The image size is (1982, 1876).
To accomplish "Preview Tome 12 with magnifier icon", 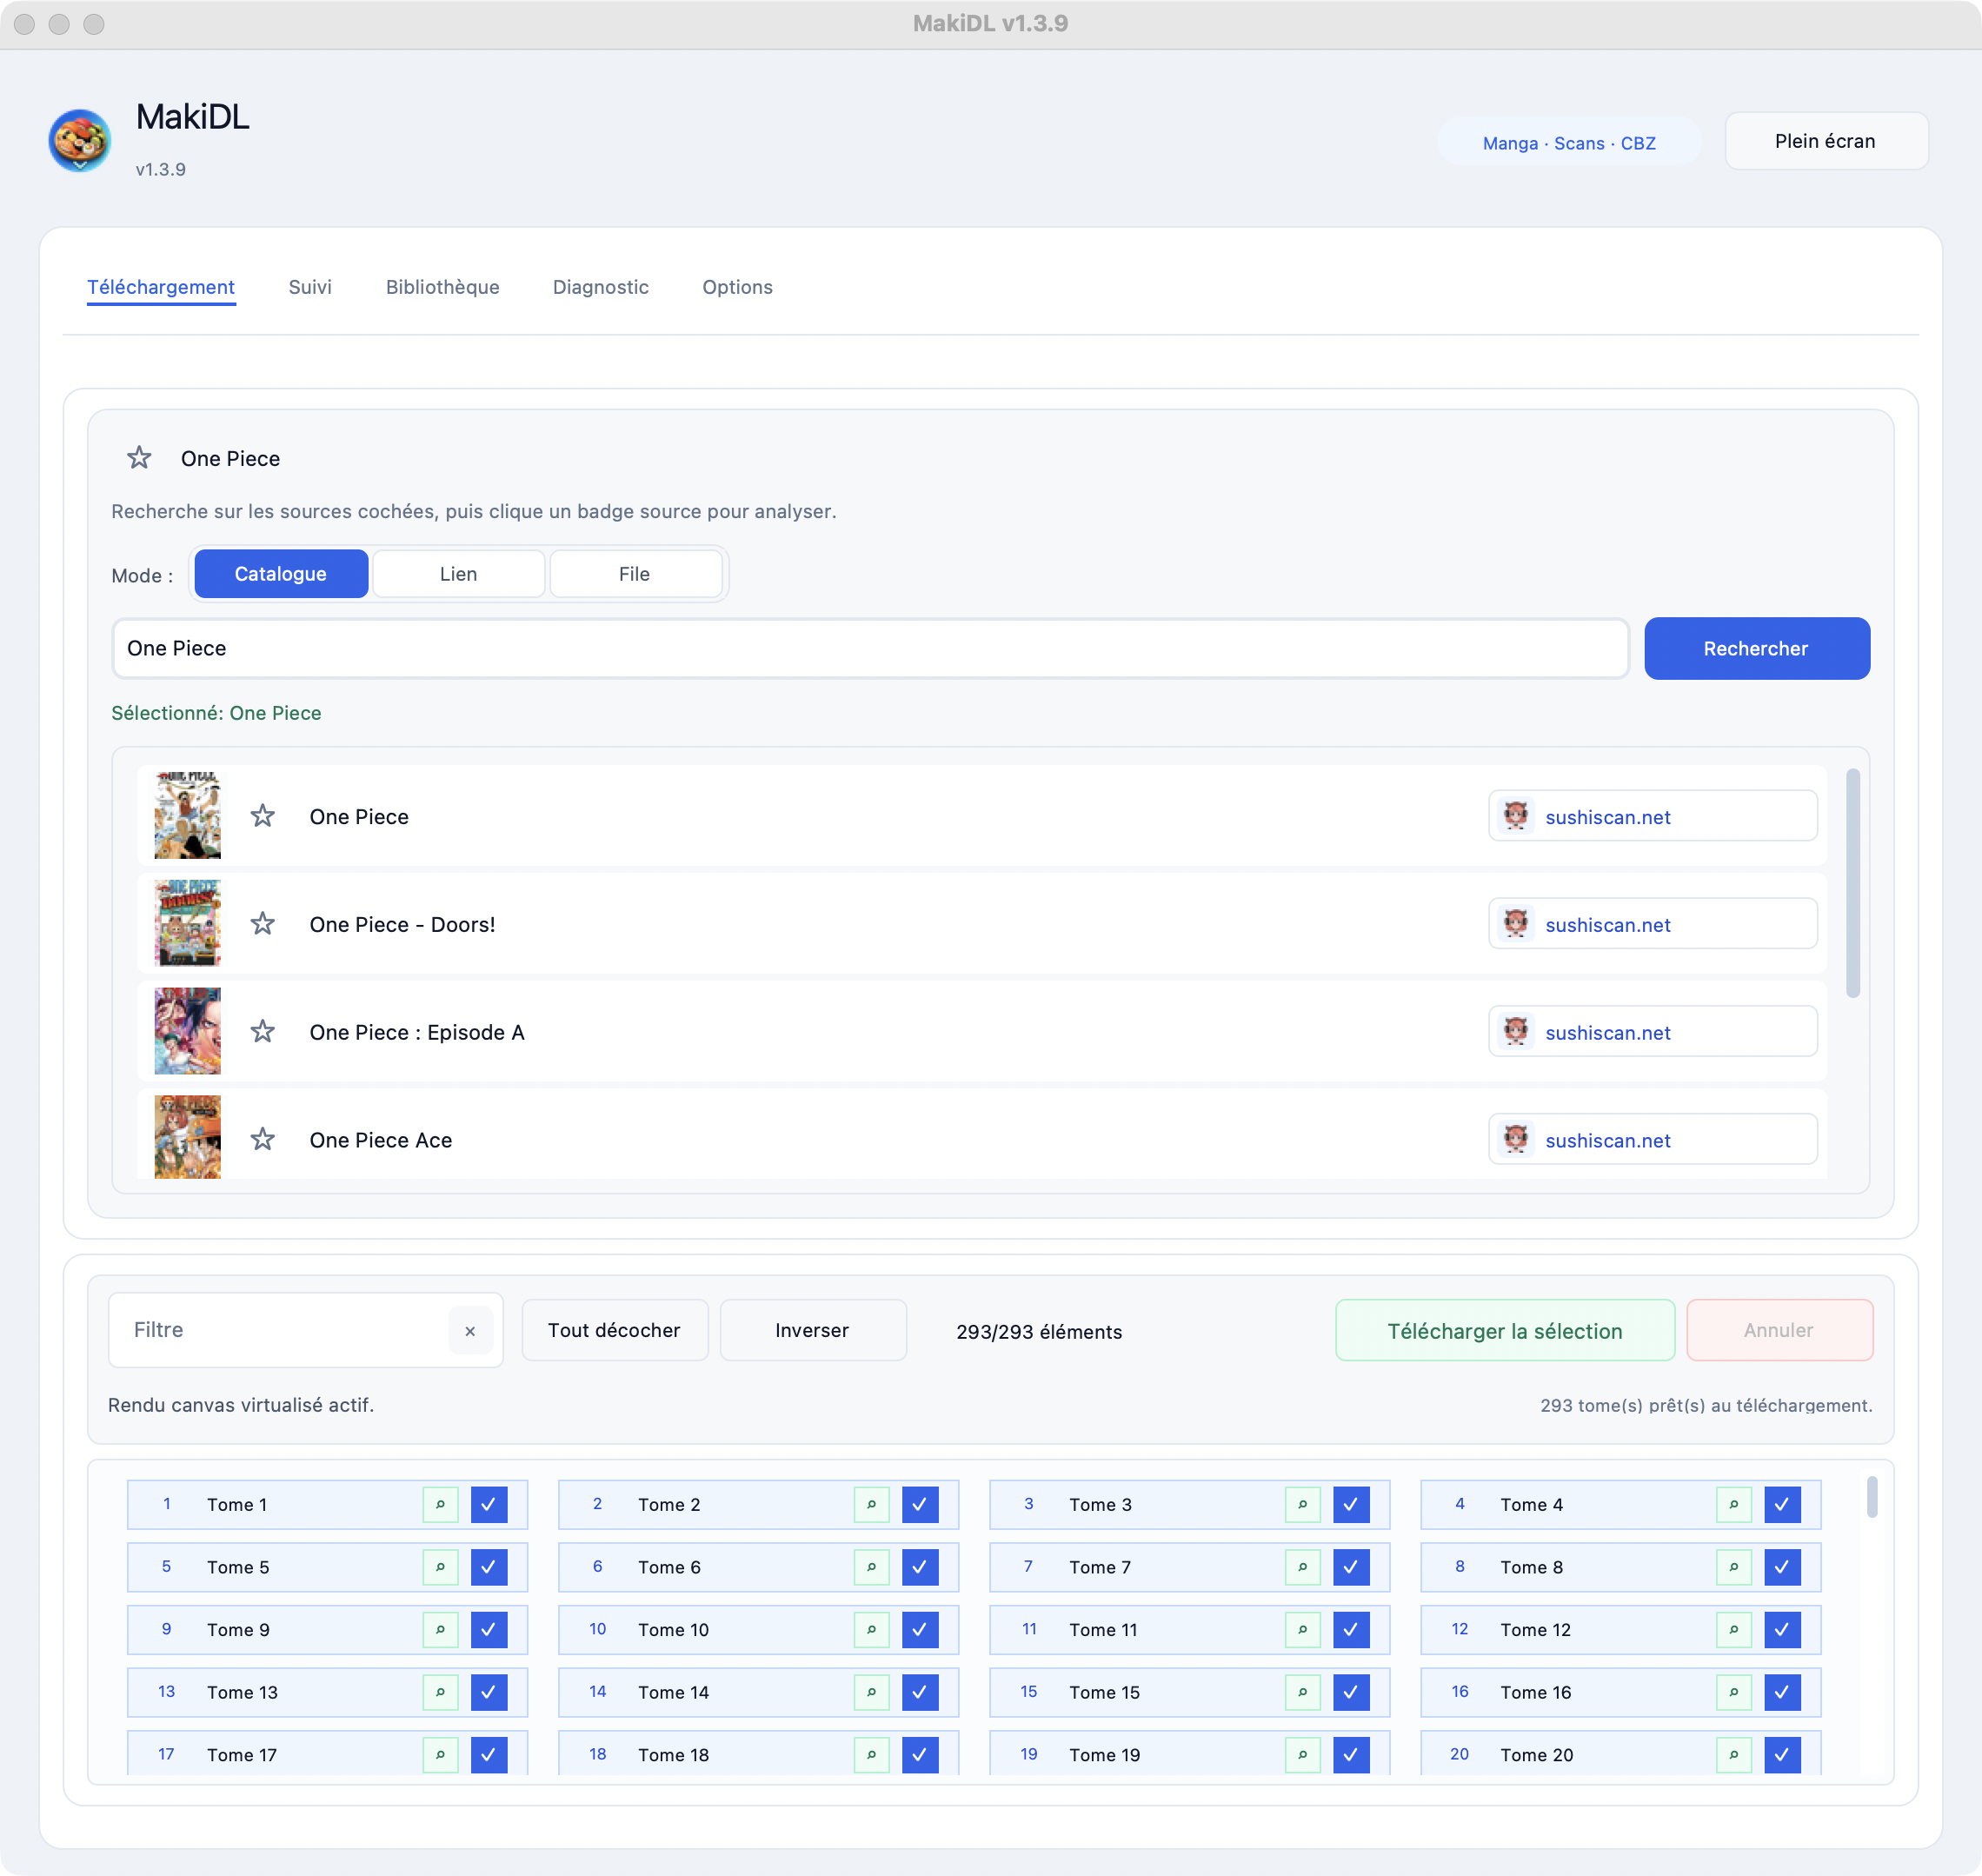I will (1733, 1630).
